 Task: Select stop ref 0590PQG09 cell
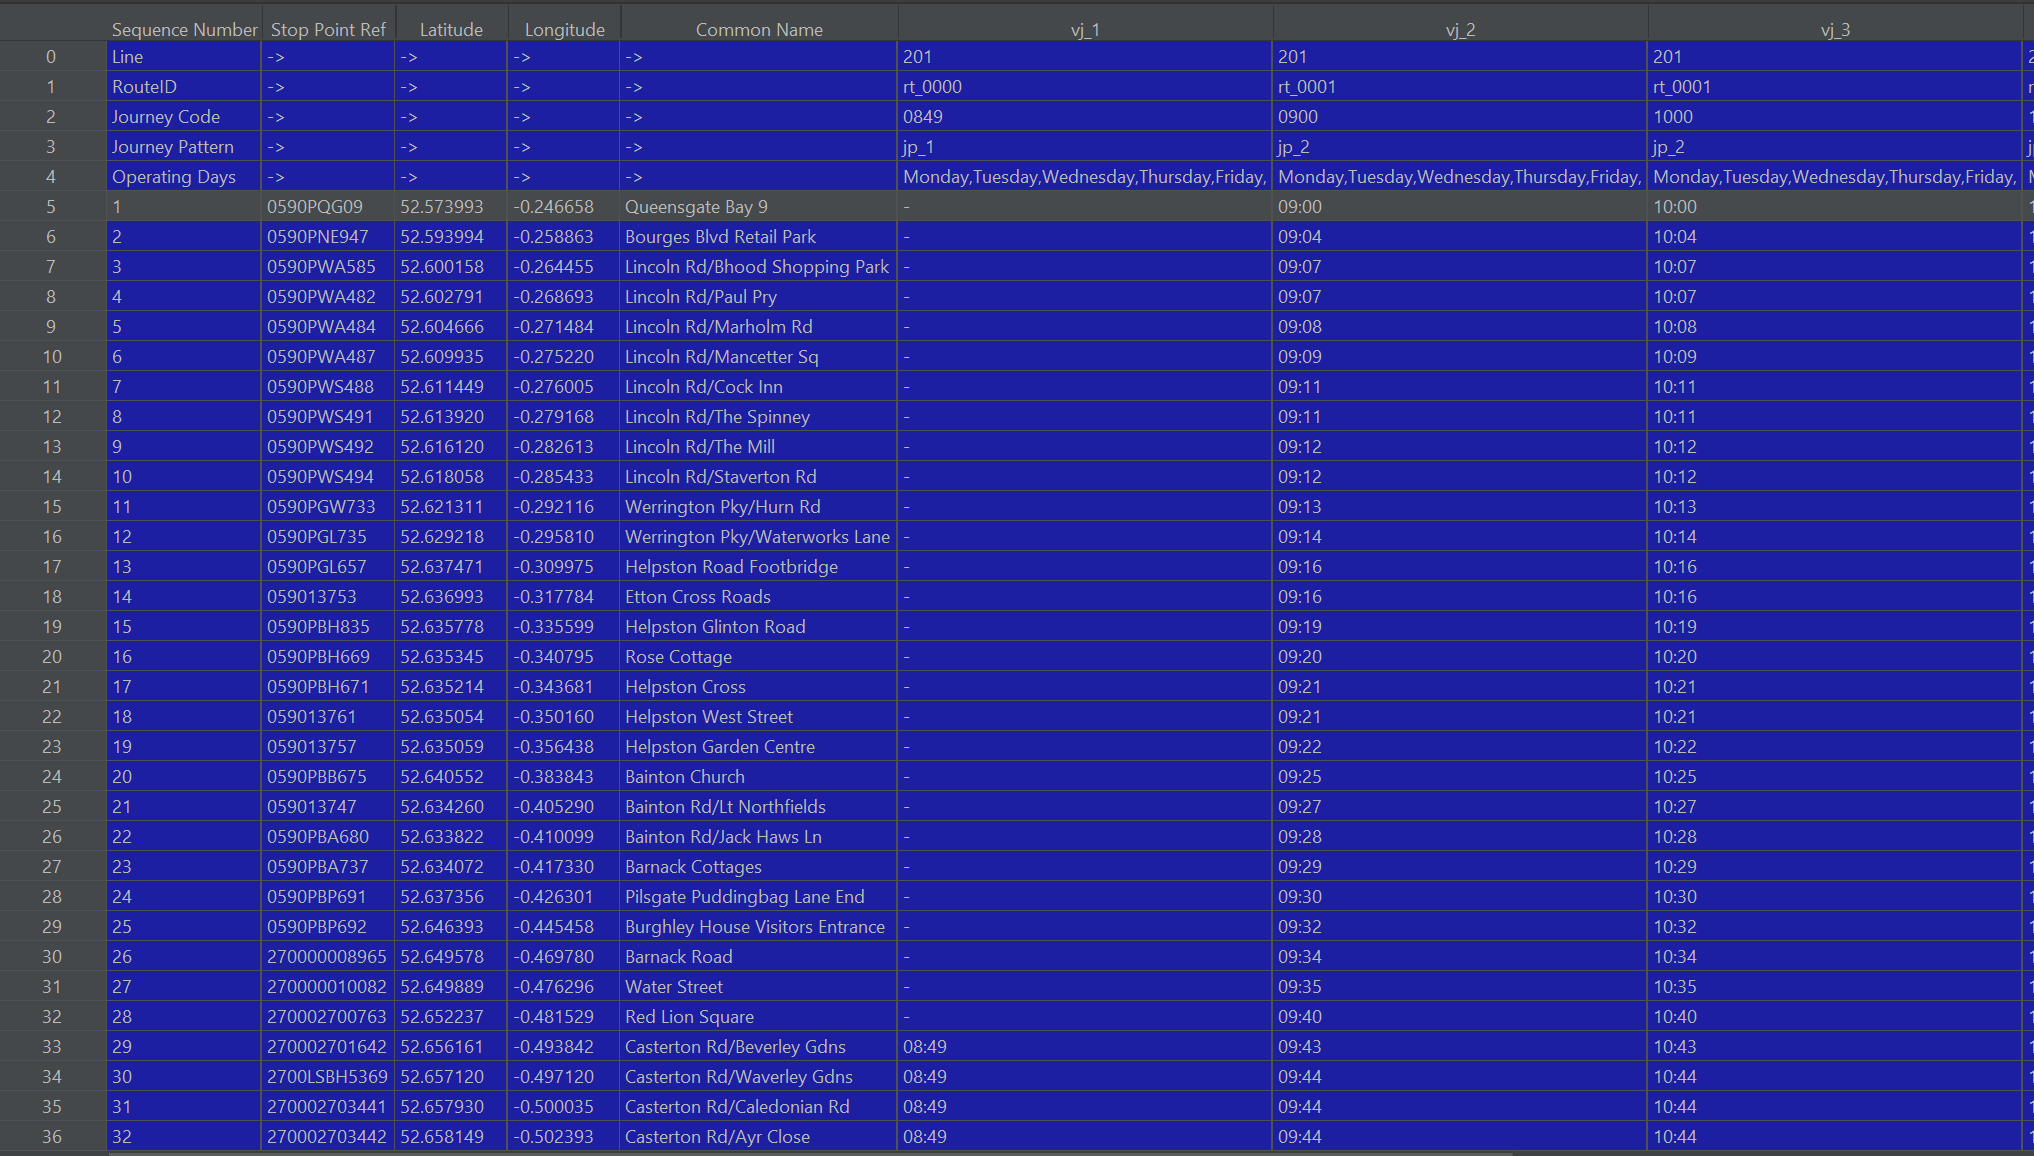328,207
